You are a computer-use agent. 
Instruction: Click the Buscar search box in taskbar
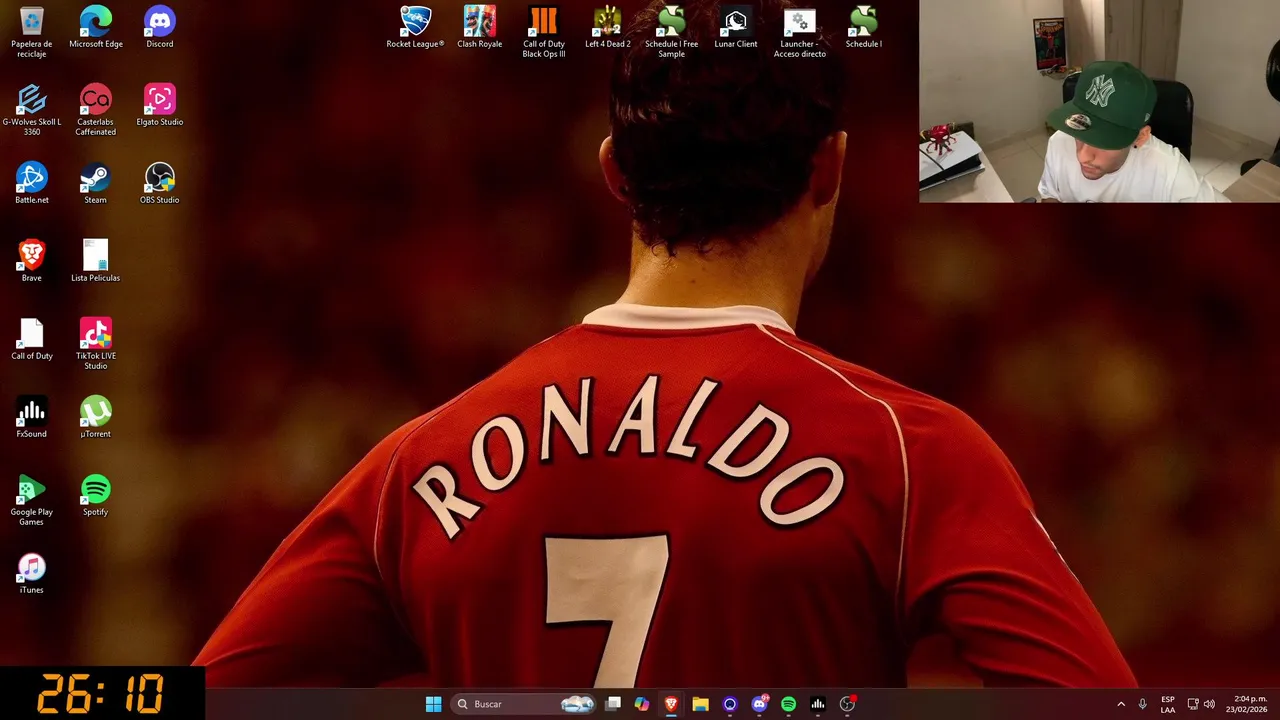525,704
